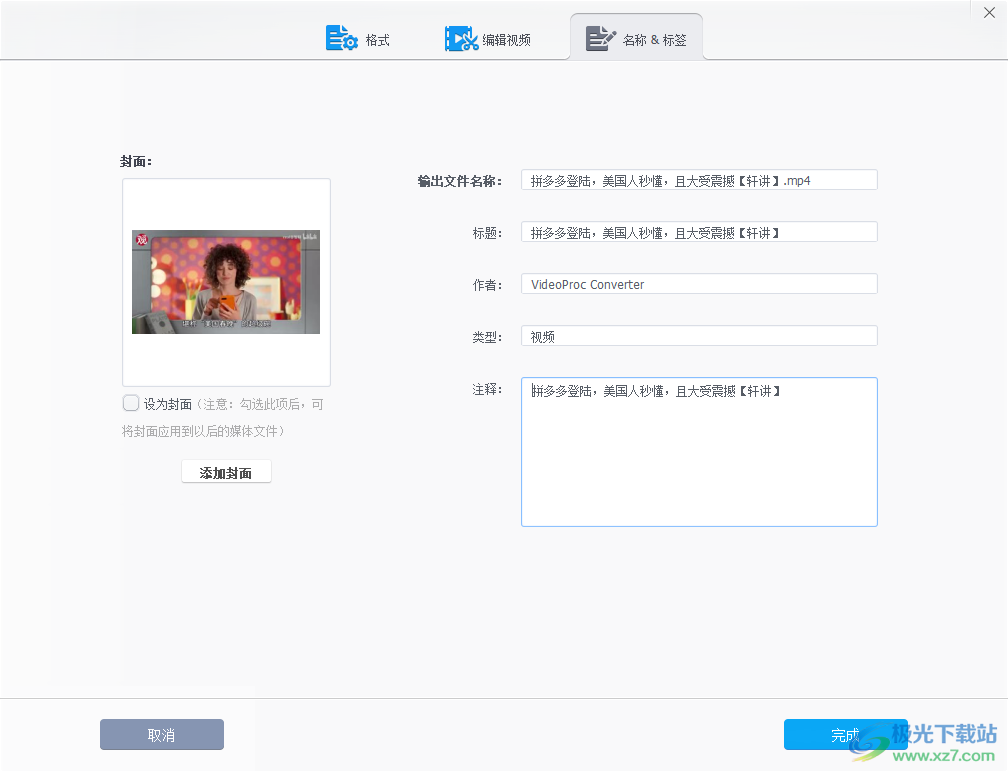Click the 添加封面 button
Viewport: 1008px width, 772px height.
225,471
